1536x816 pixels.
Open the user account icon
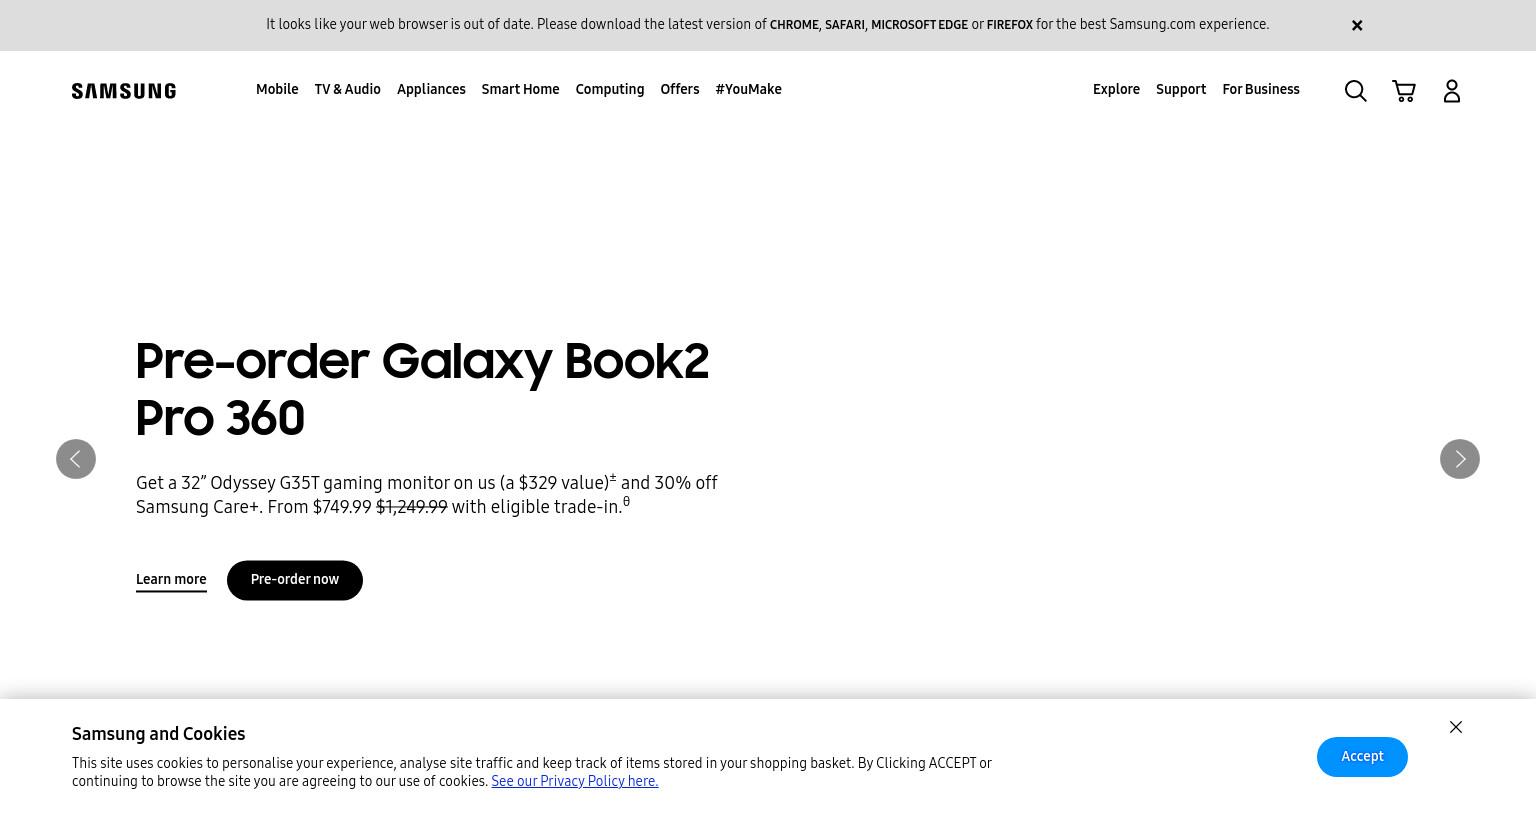1452,91
